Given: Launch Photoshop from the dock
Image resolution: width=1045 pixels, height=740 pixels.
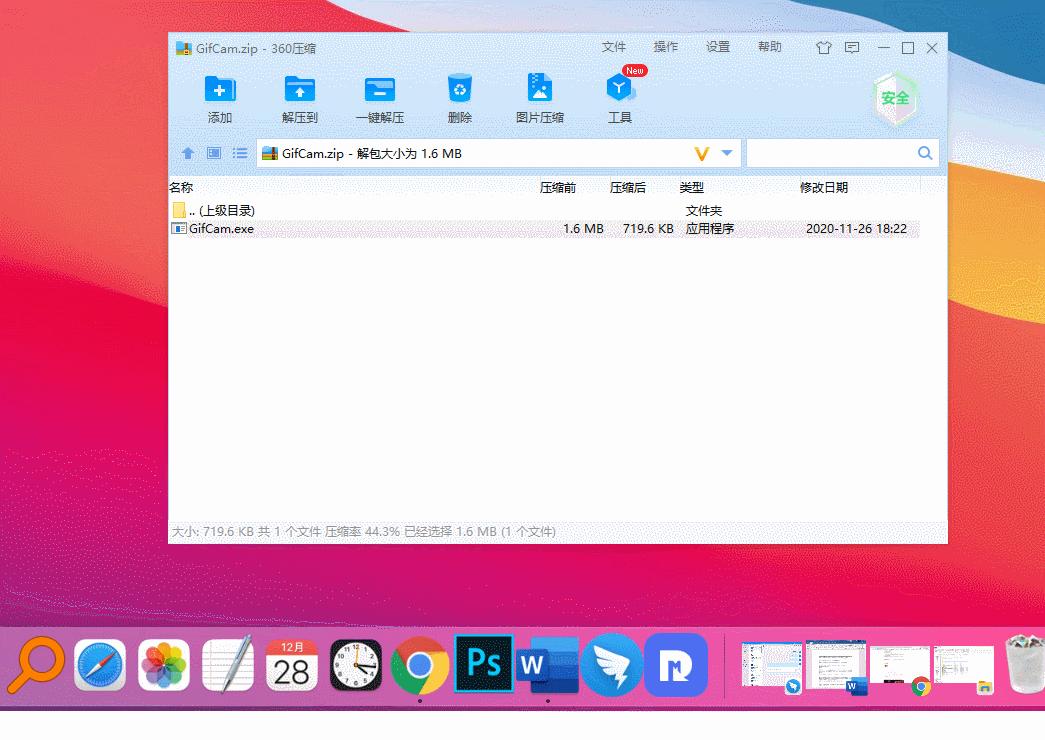Looking at the screenshot, I should pyautogui.click(x=484, y=664).
